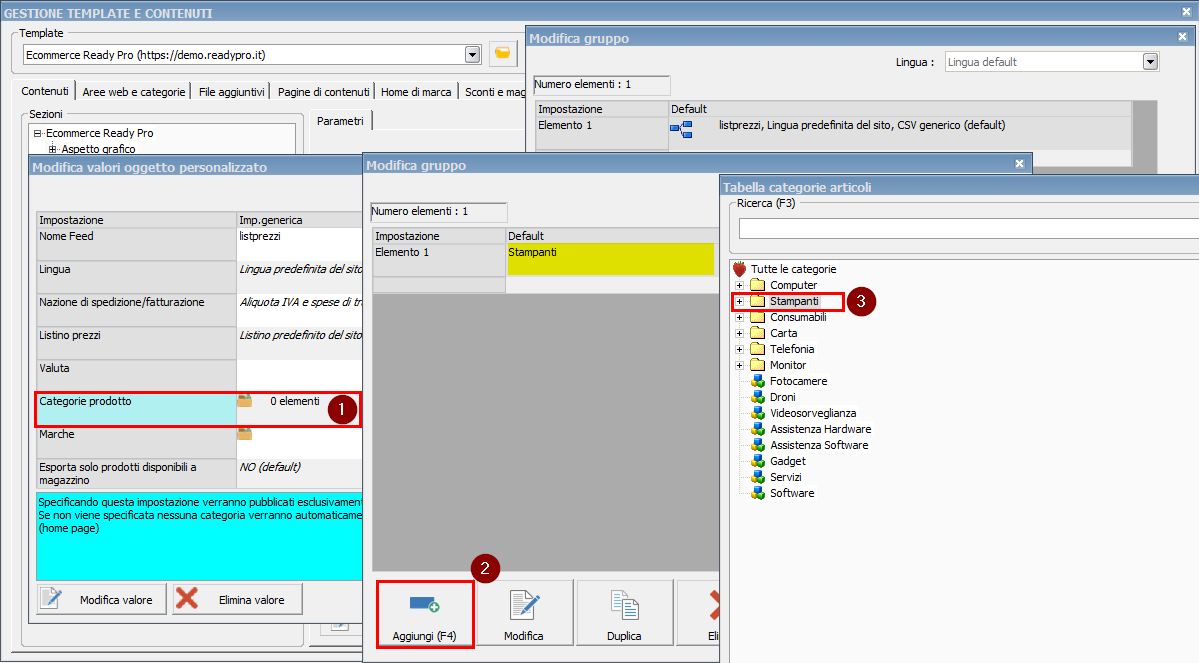Open the template folder icon button
Image resolution: width=1199 pixels, height=663 pixels.
click(502, 54)
